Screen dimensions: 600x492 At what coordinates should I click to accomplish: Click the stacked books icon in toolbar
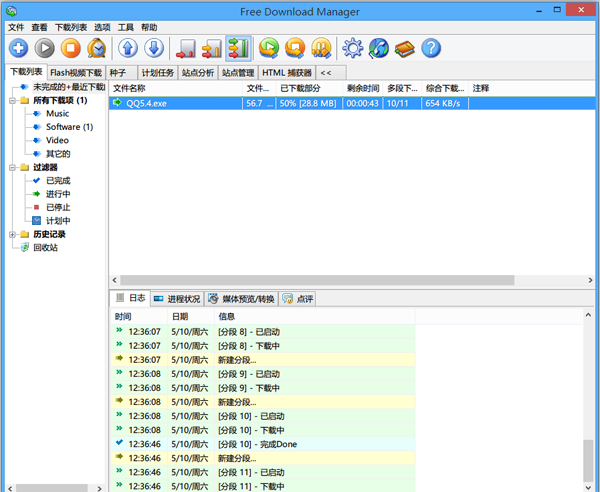404,47
